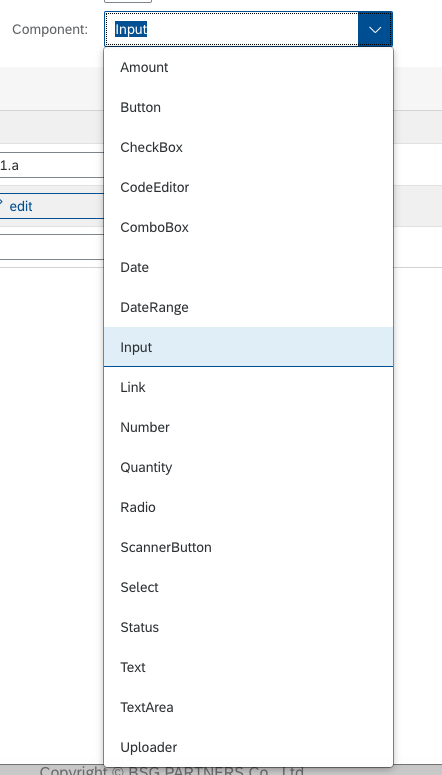Screen dimensions: 442x775
Task: Click the Component input field
Action: click(x=231, y=29)
